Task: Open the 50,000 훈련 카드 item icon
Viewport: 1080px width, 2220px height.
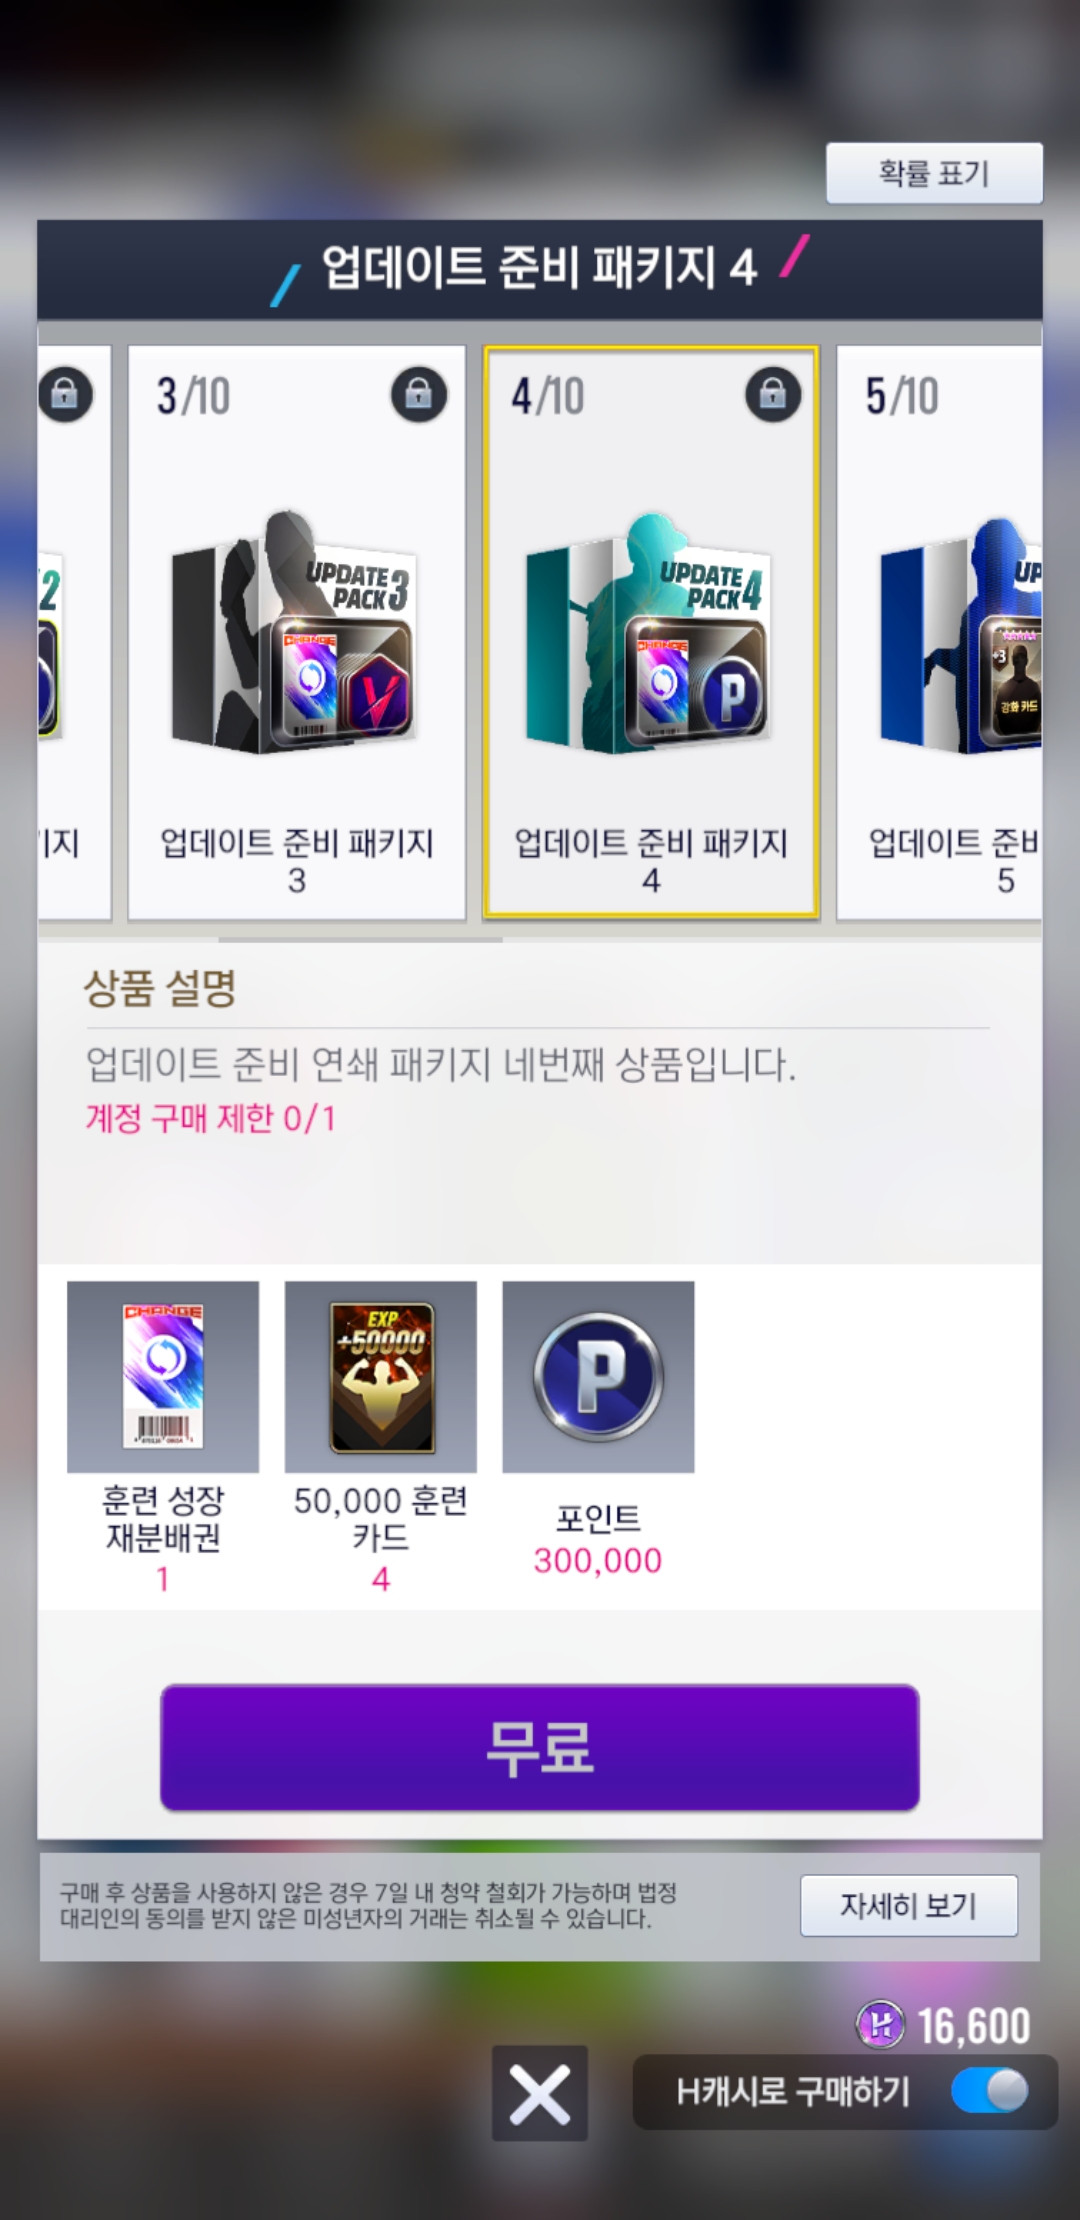Action: (x=381, y=1376)
